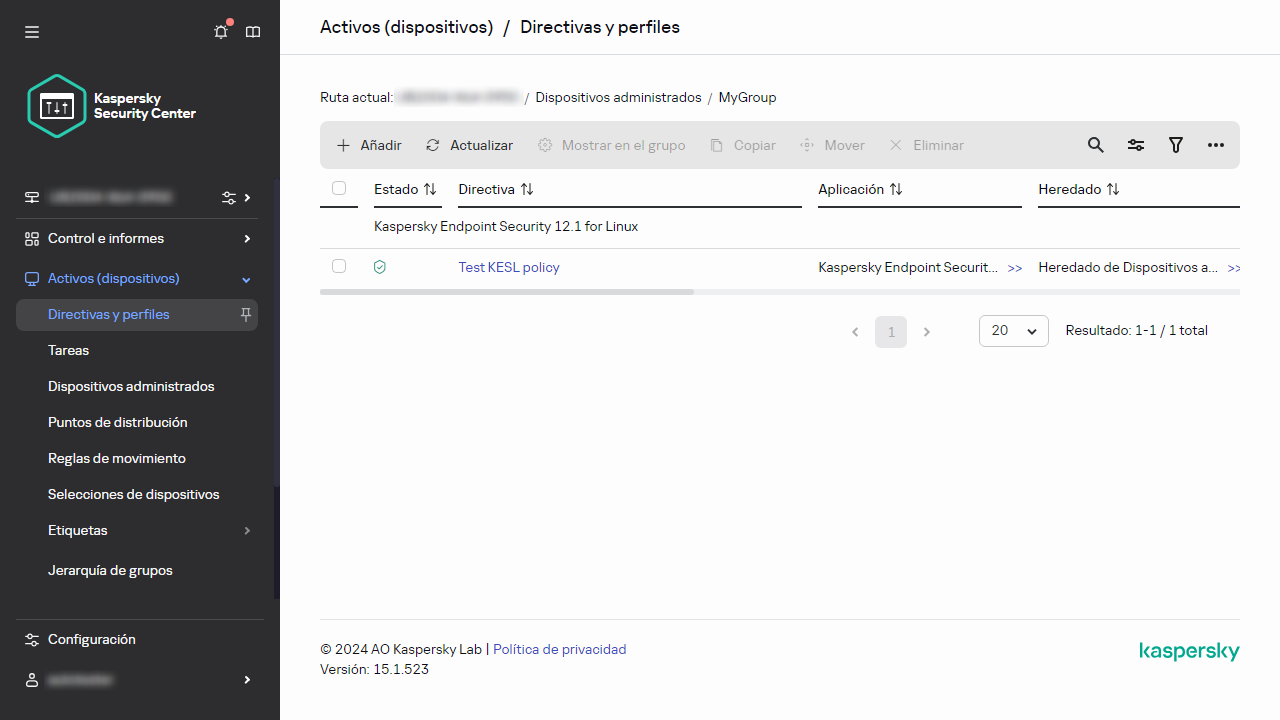Sort by Directiva column arrows

click(x=527, y=189)
